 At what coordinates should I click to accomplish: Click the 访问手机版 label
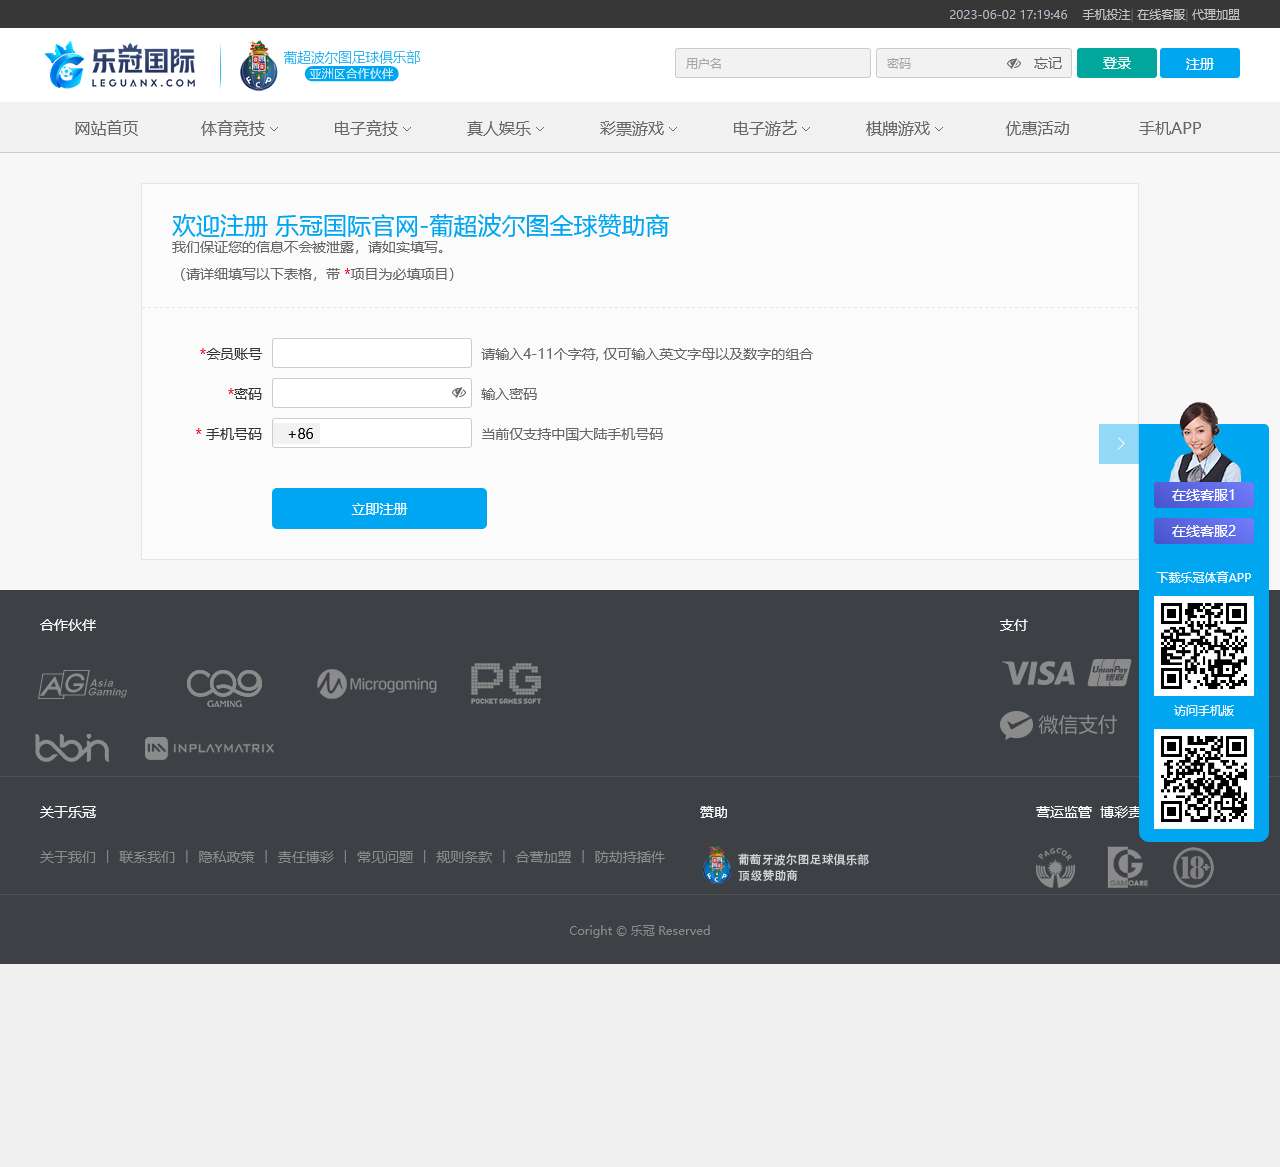[1204, 710]
